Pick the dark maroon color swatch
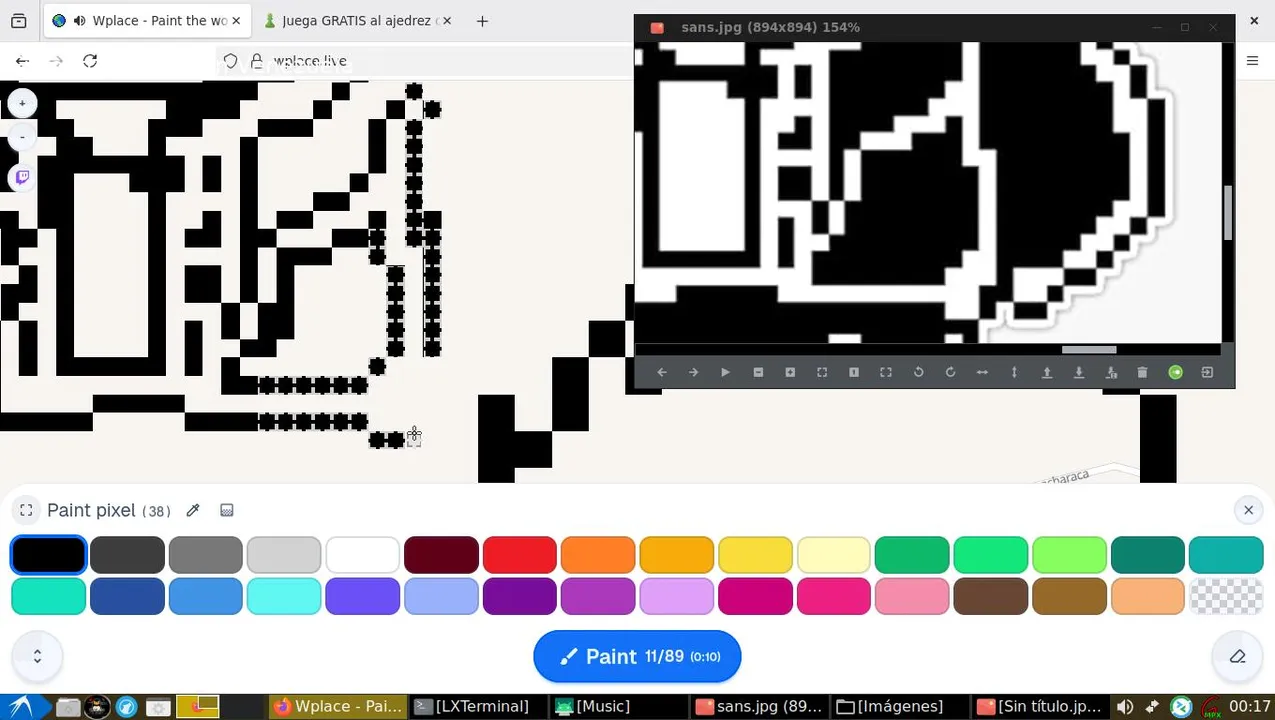1275x720 pixels. click(441, 554)
